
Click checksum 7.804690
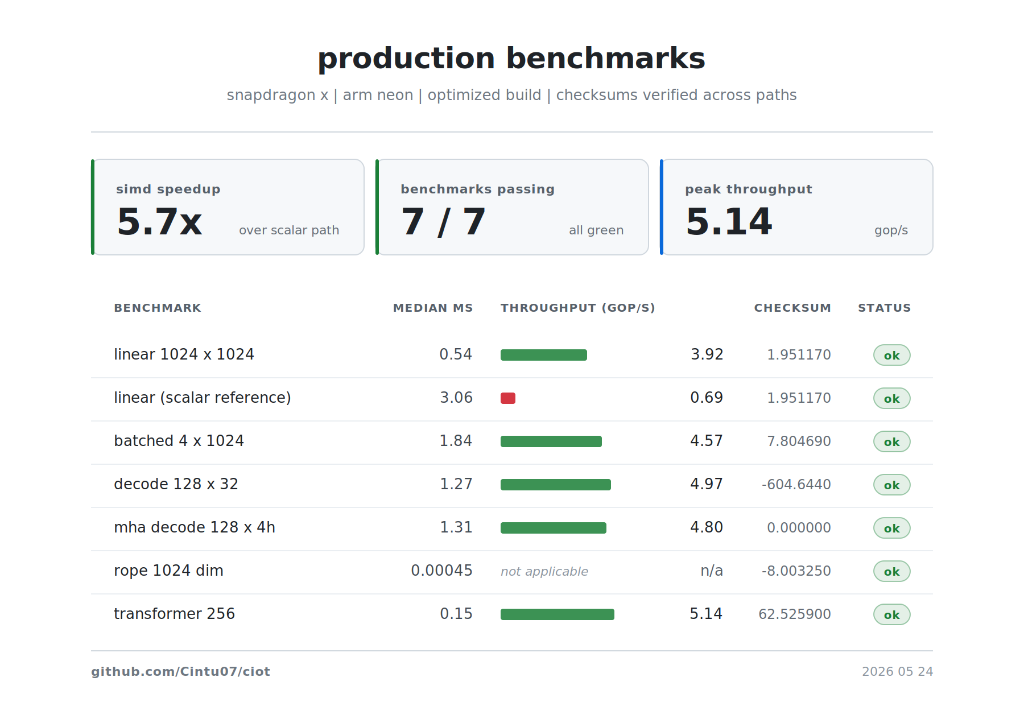[799, 441]
